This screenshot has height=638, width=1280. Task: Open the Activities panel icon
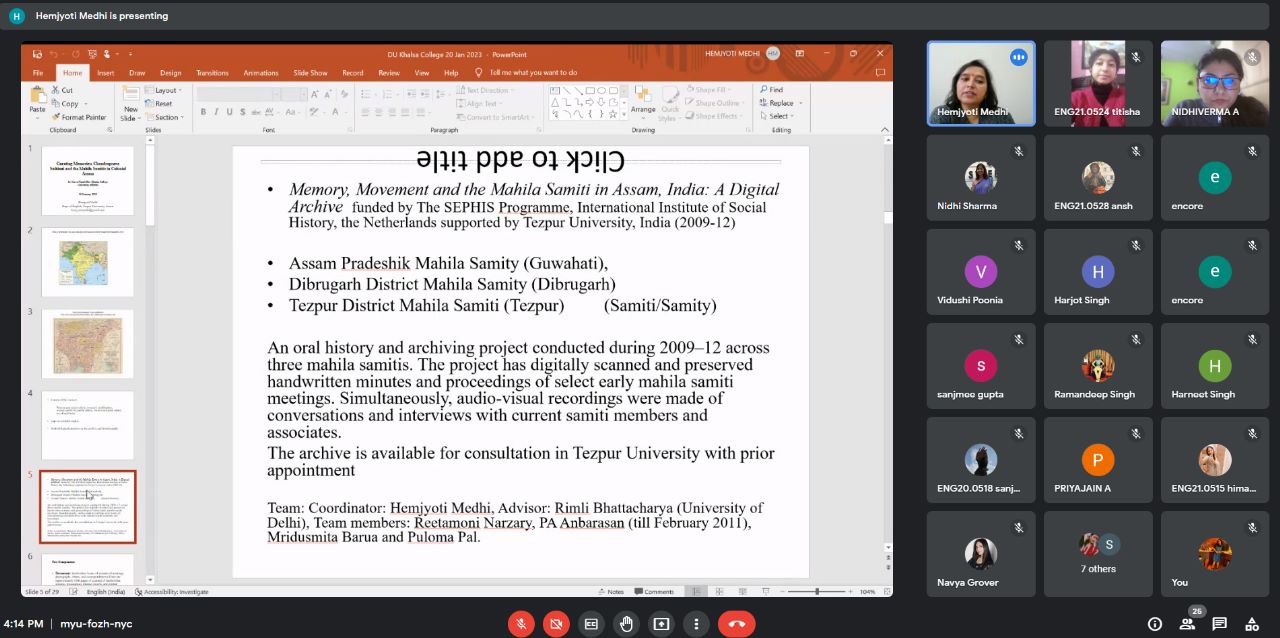tap(1251, 624)
